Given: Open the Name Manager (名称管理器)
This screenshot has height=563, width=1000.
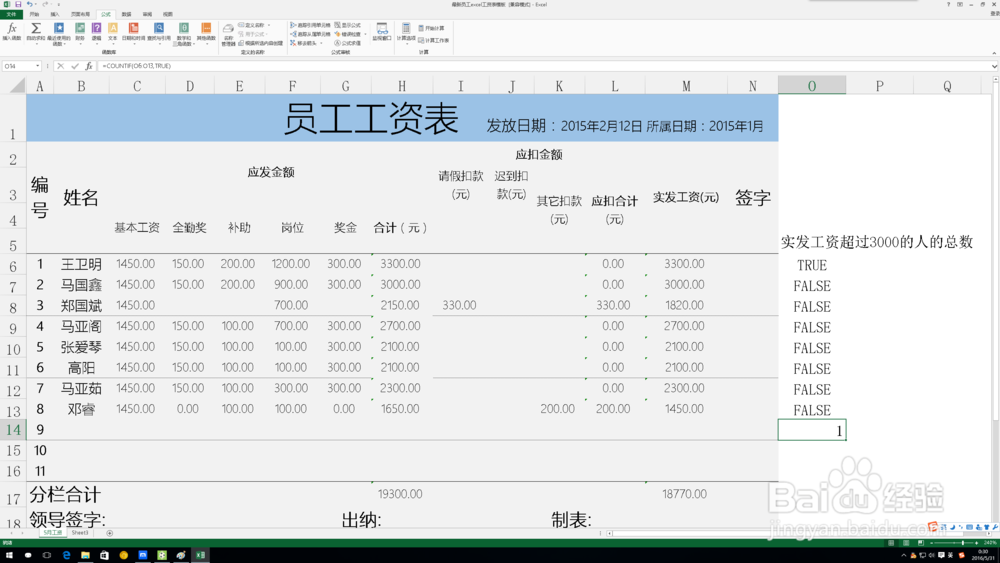Looking at the screenshot, I should [x=228, y=34].
